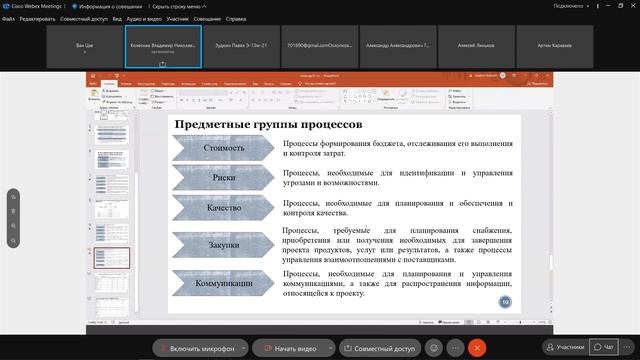Click lowest magnifier in left floating view toolbar
The image size is (640, 360).
(13, 241)
